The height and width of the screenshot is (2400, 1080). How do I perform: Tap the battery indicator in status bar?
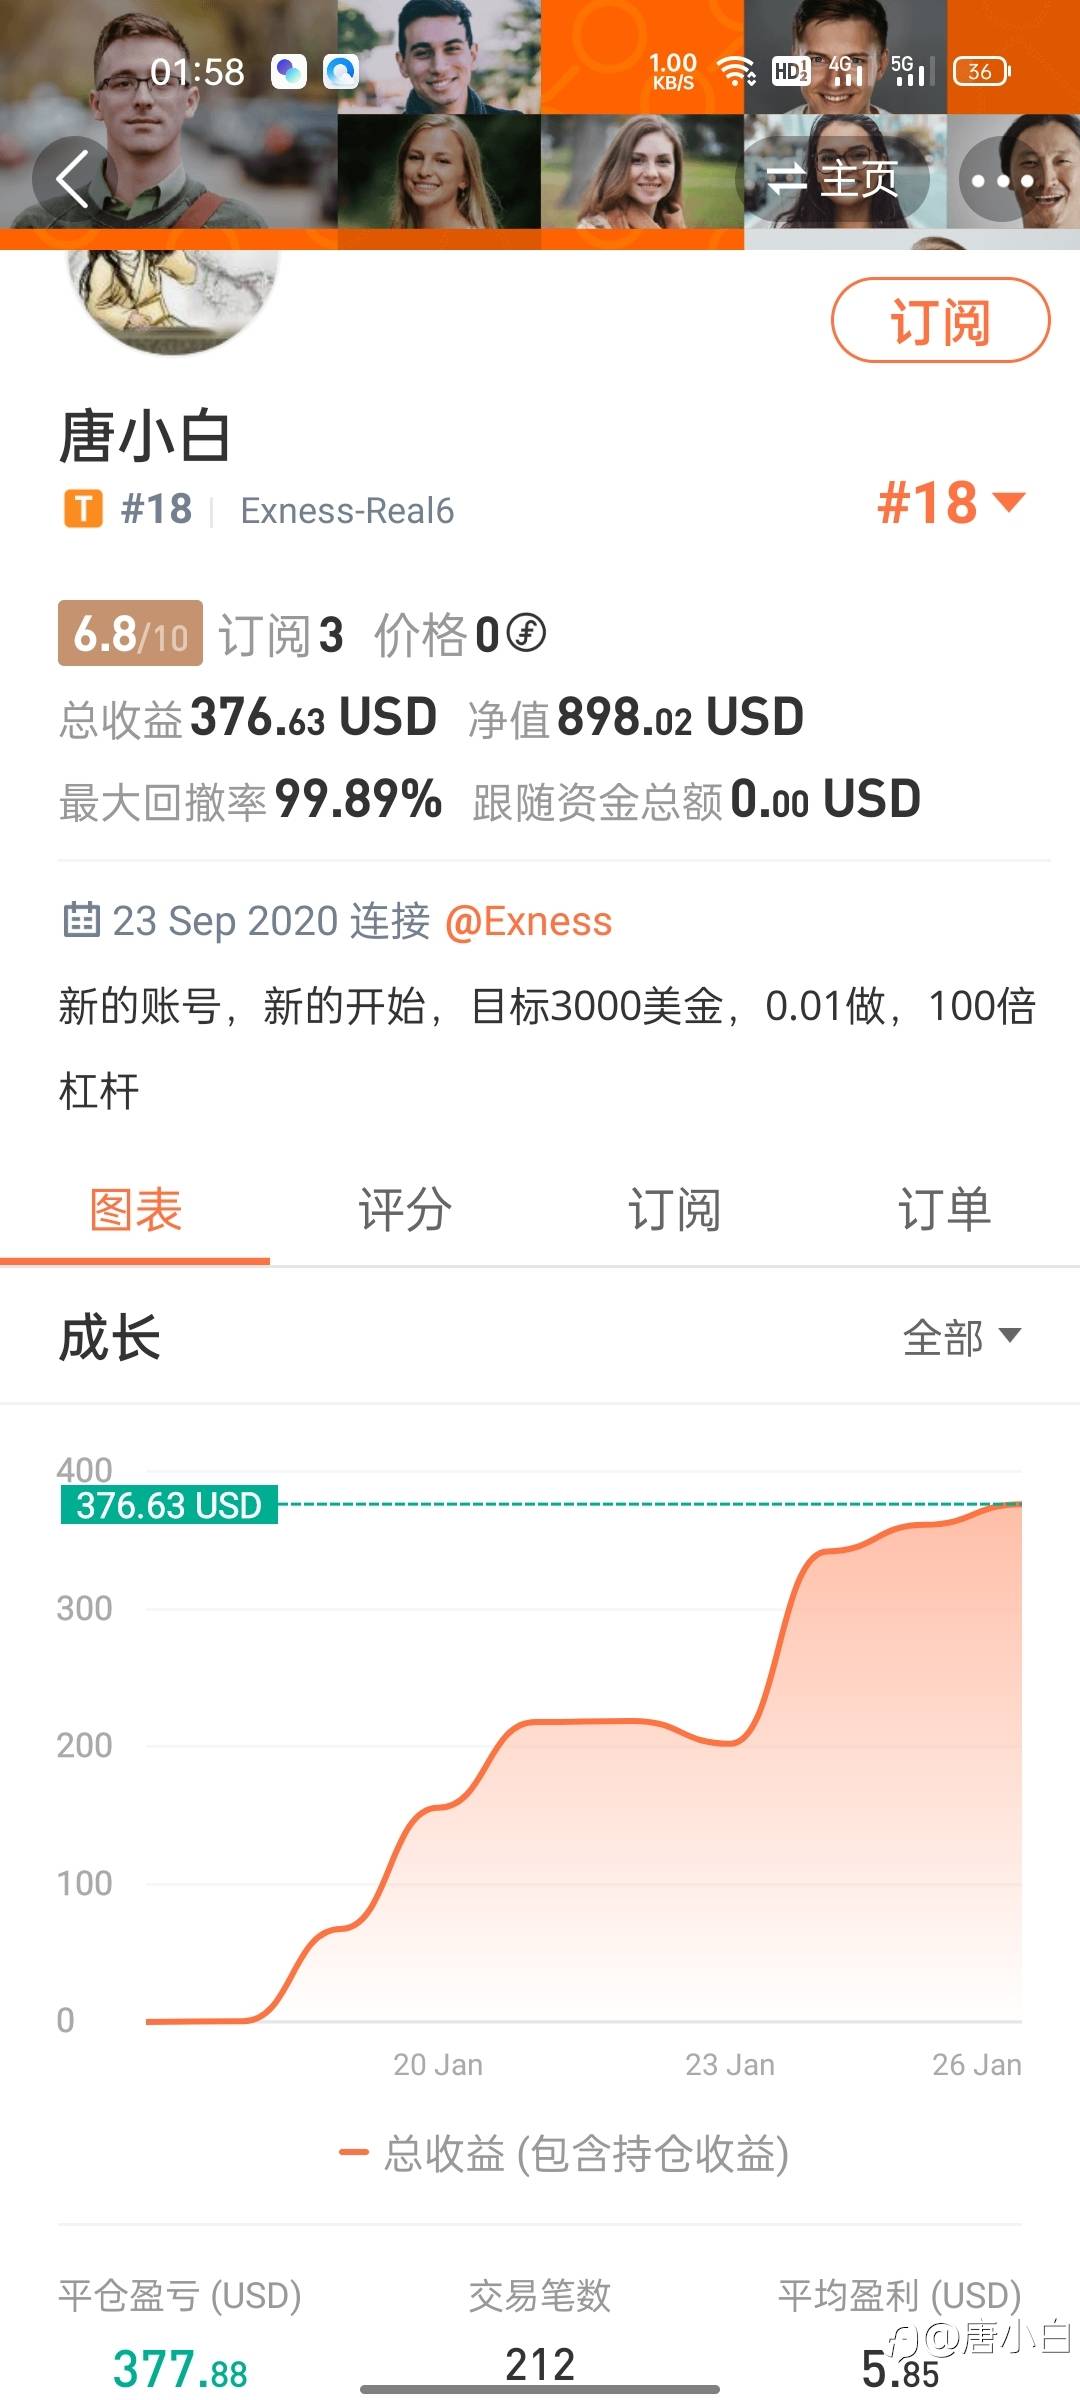981,72
